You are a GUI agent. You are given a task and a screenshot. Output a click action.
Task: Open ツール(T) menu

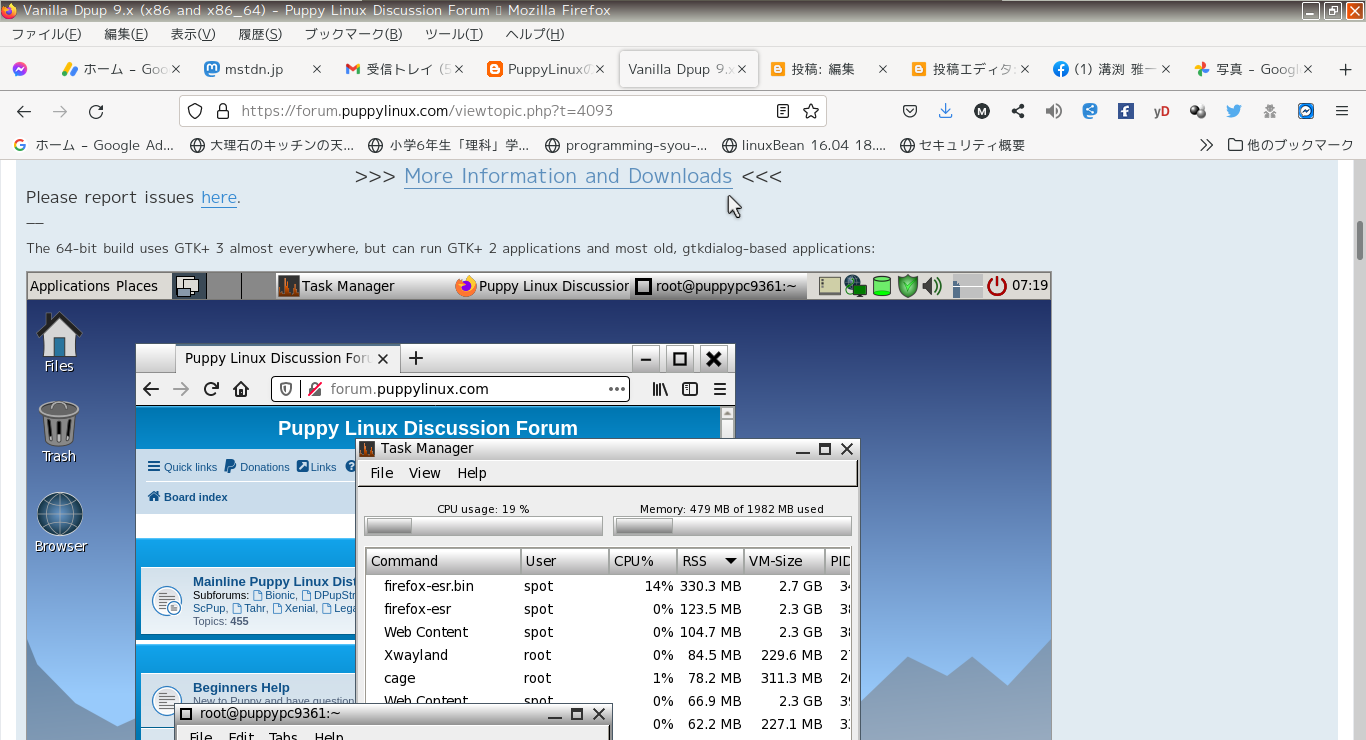(x=454, y=34)
